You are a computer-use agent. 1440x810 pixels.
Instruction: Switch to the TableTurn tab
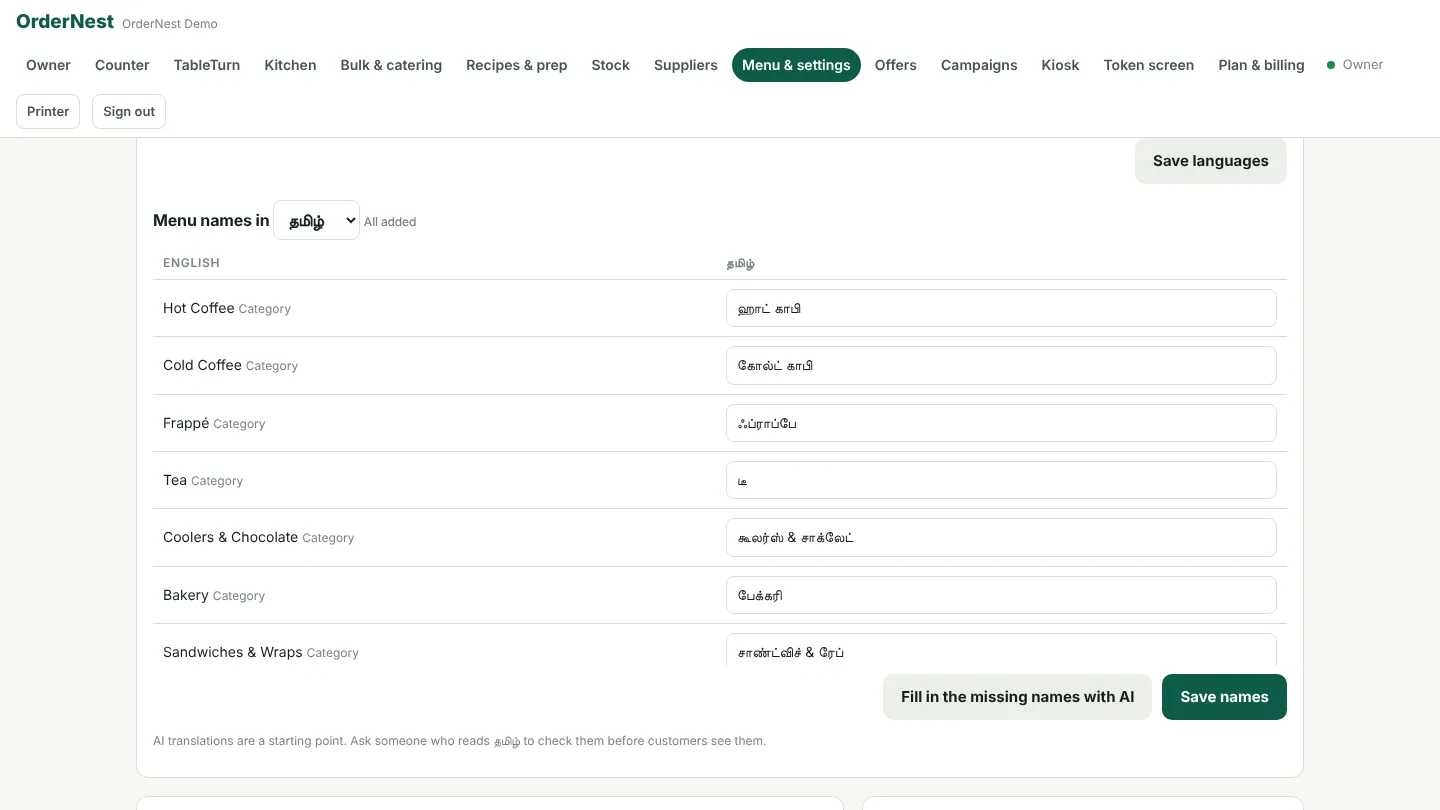coord(207,65)
